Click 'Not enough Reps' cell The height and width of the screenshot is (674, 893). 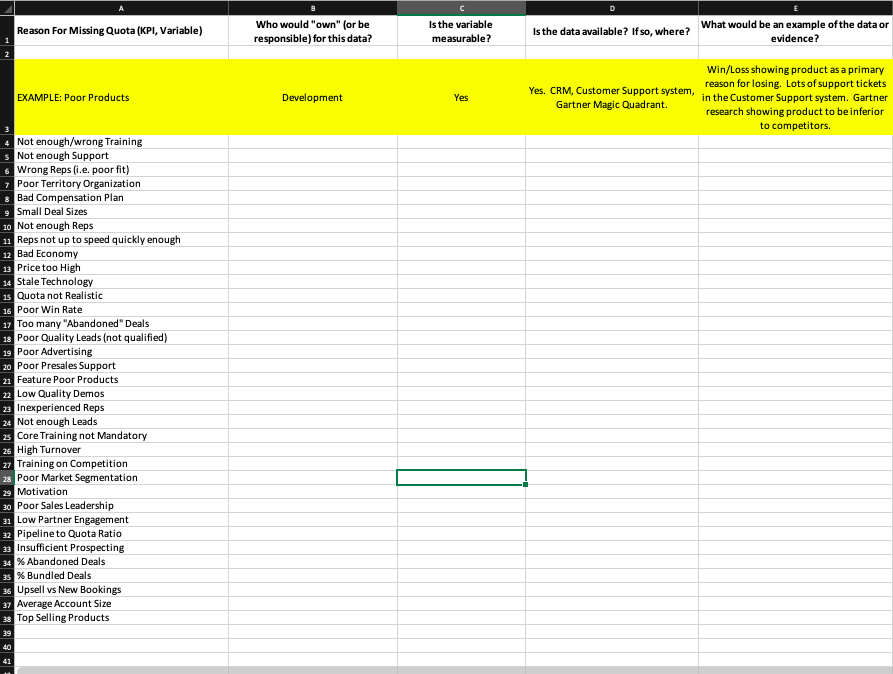tap(121, 226)
